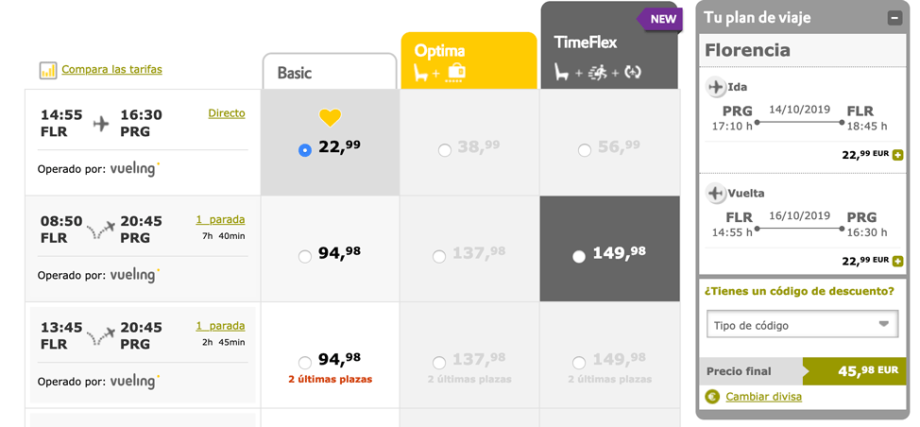Click the Cambiar divisa link
Screen dimensions: 920x427
(x=763, y=396)
